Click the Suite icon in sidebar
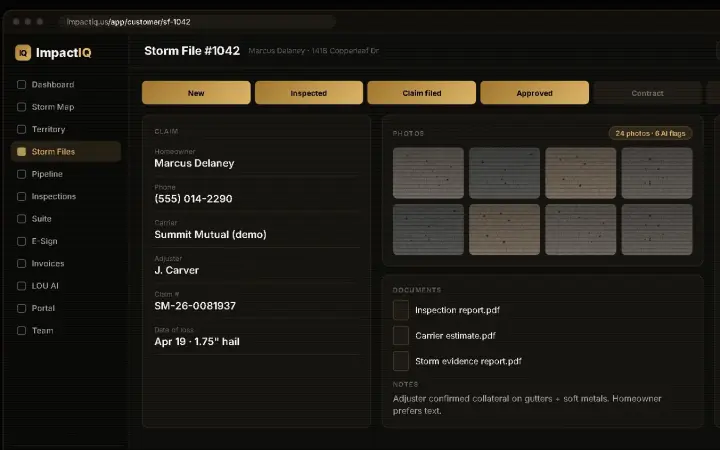The width and height of the screenshot is (720, 450). coord(21,219)
